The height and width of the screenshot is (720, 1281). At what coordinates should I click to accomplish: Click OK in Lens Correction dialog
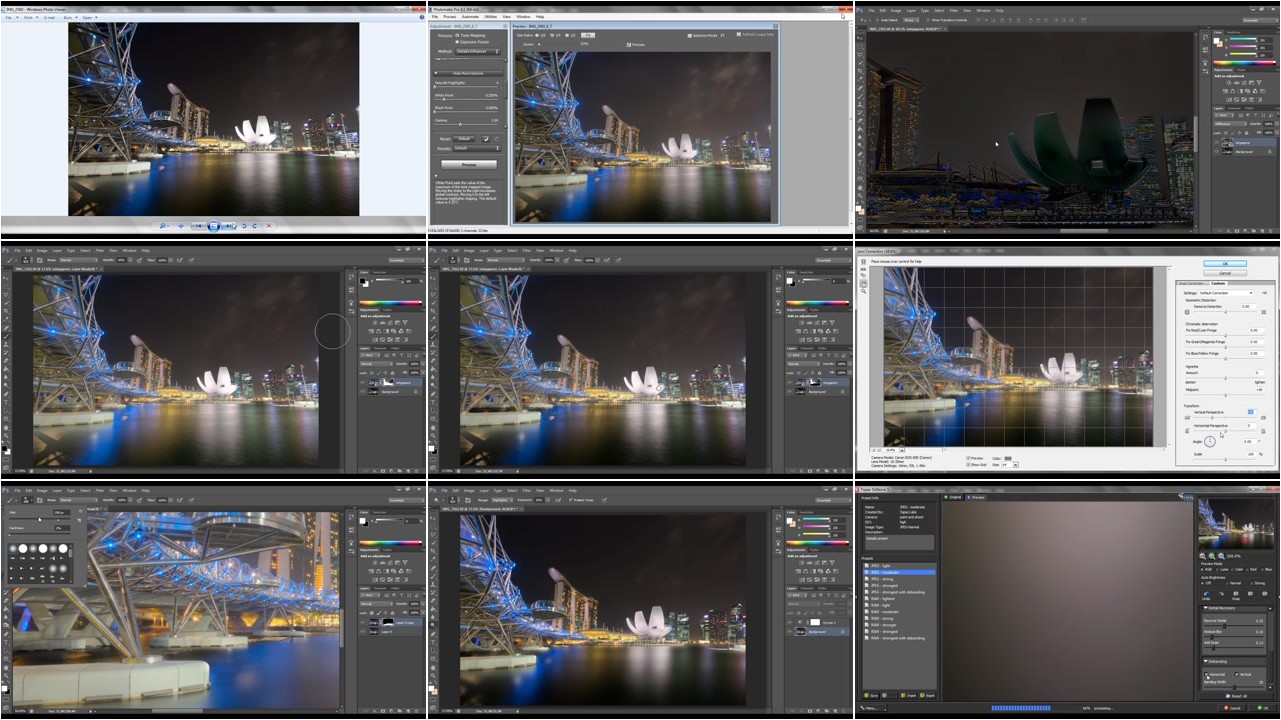[1225, 263]
